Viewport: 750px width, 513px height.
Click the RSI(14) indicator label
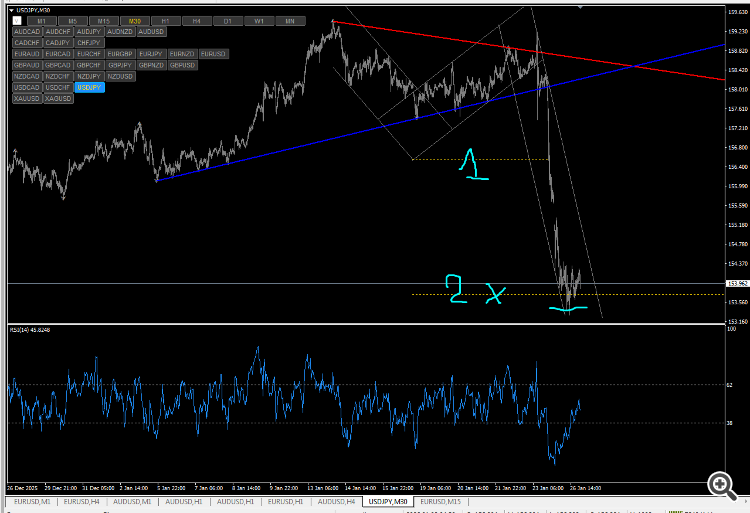point(30,330)
